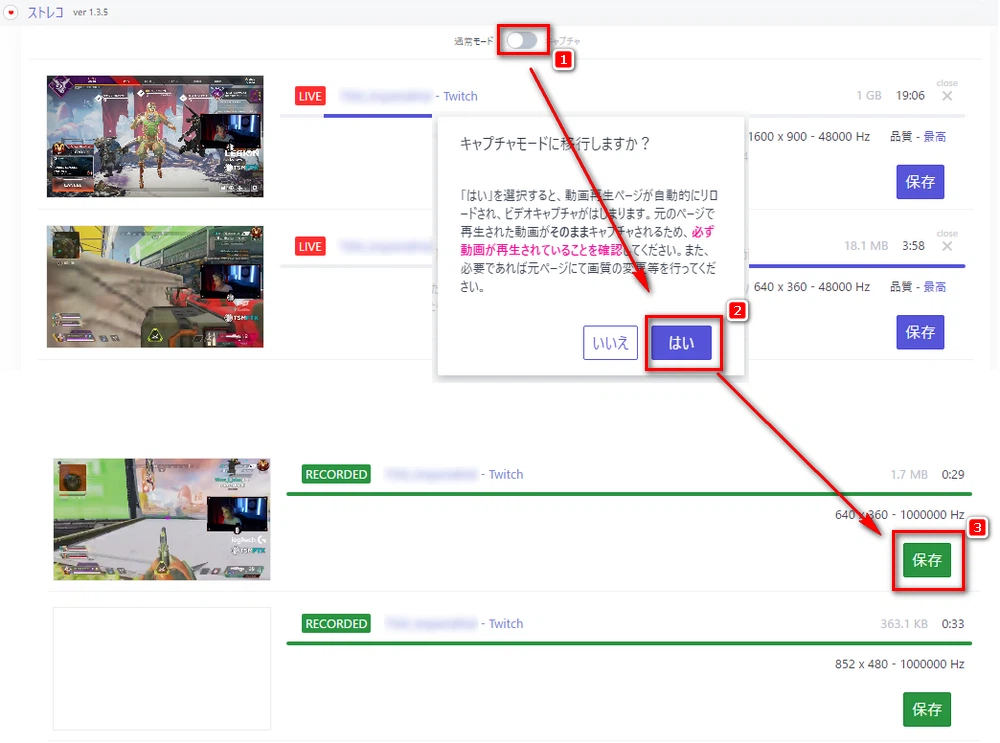
Task: Click the '18.1 MB' file size text
Action: (x=865, y=246)
